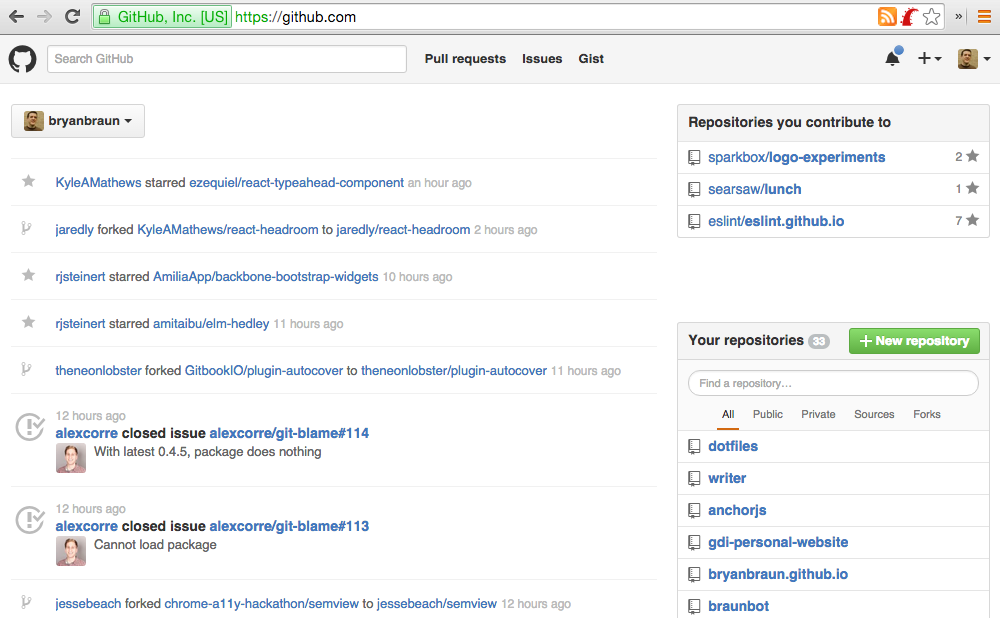1000x618 pixels.
Task: Open jaredly/react-headroom fork link
Action: [x=403, y=230]
